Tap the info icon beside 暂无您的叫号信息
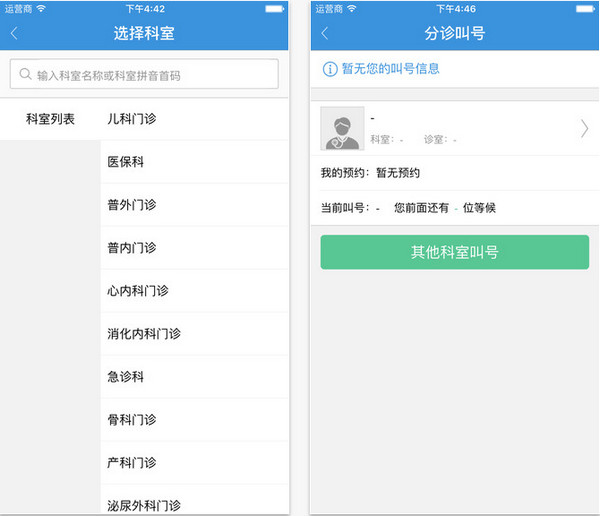 329,69
